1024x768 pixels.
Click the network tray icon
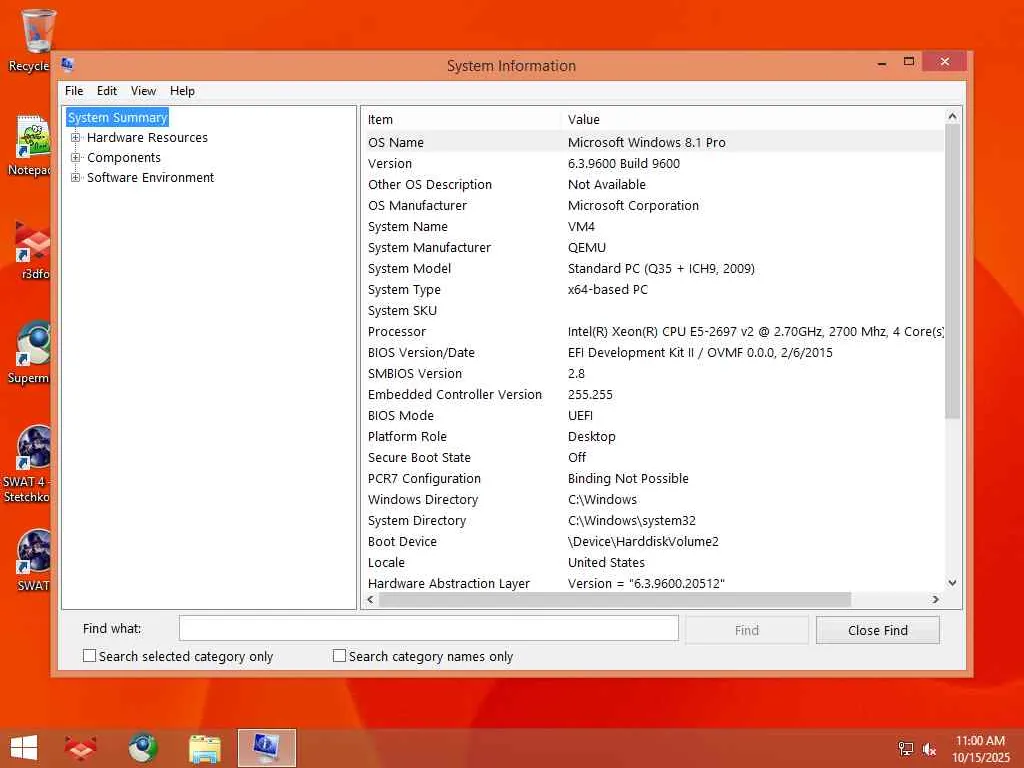(x=906, y=749)
